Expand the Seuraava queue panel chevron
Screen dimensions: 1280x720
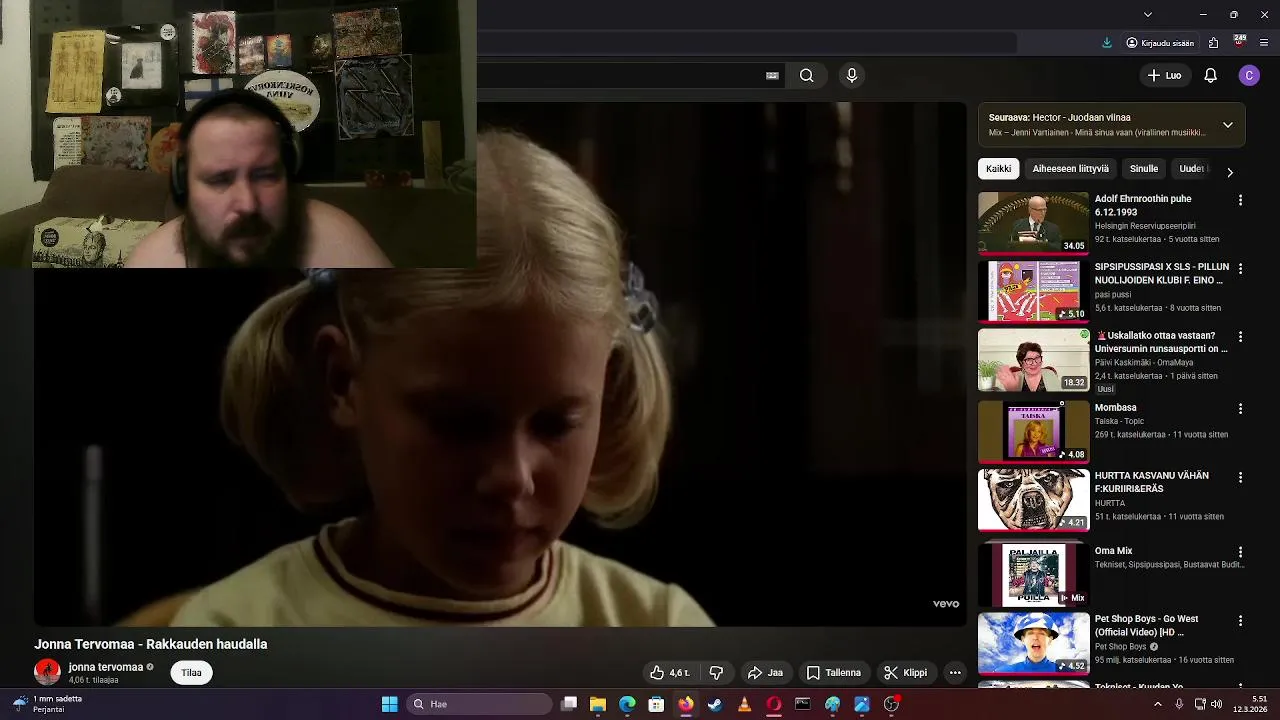tap(1228, 125)
